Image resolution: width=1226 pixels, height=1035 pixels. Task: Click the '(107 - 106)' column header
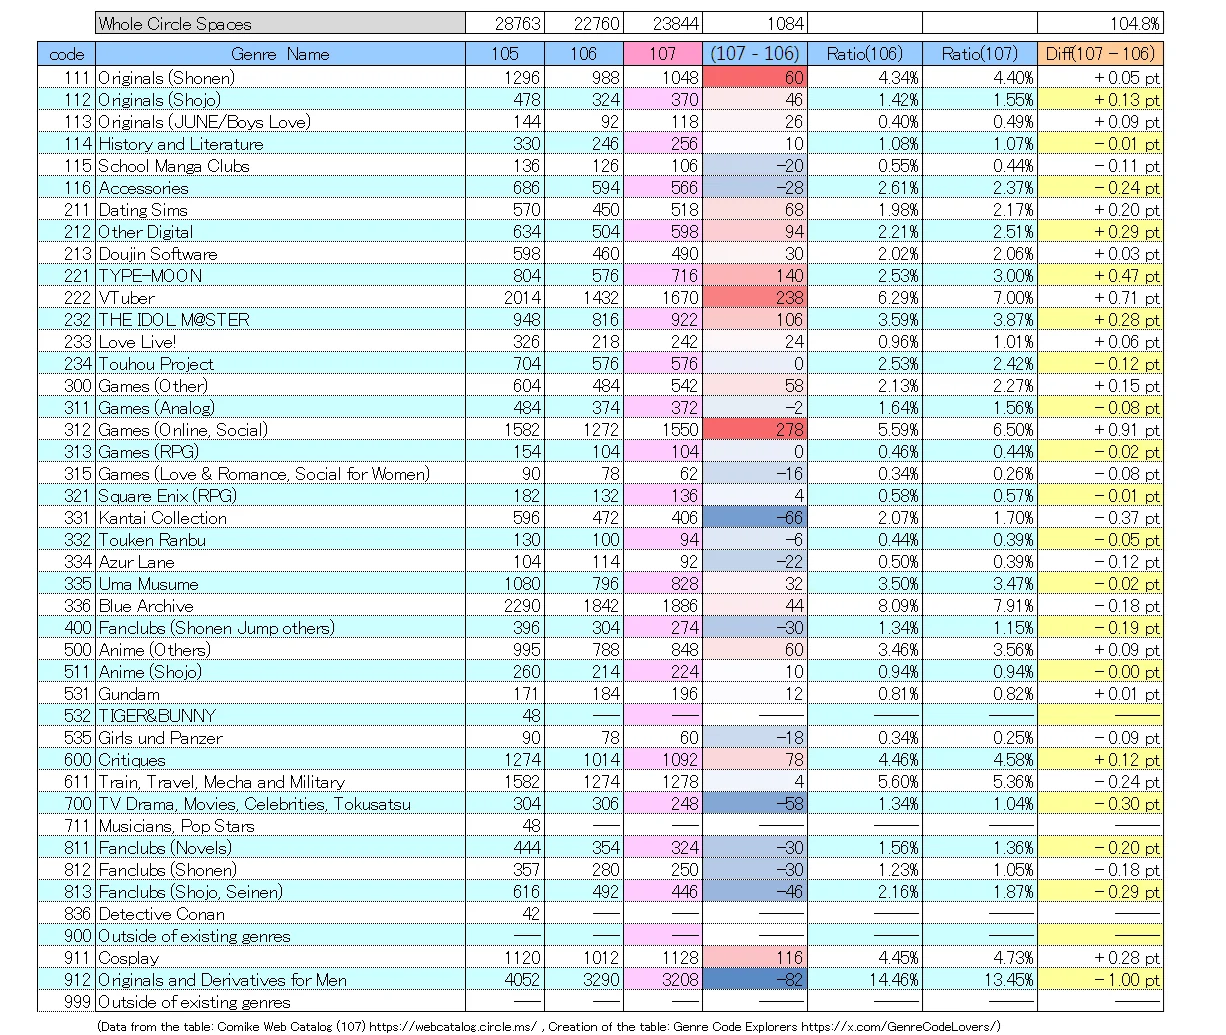pos(754,54)
